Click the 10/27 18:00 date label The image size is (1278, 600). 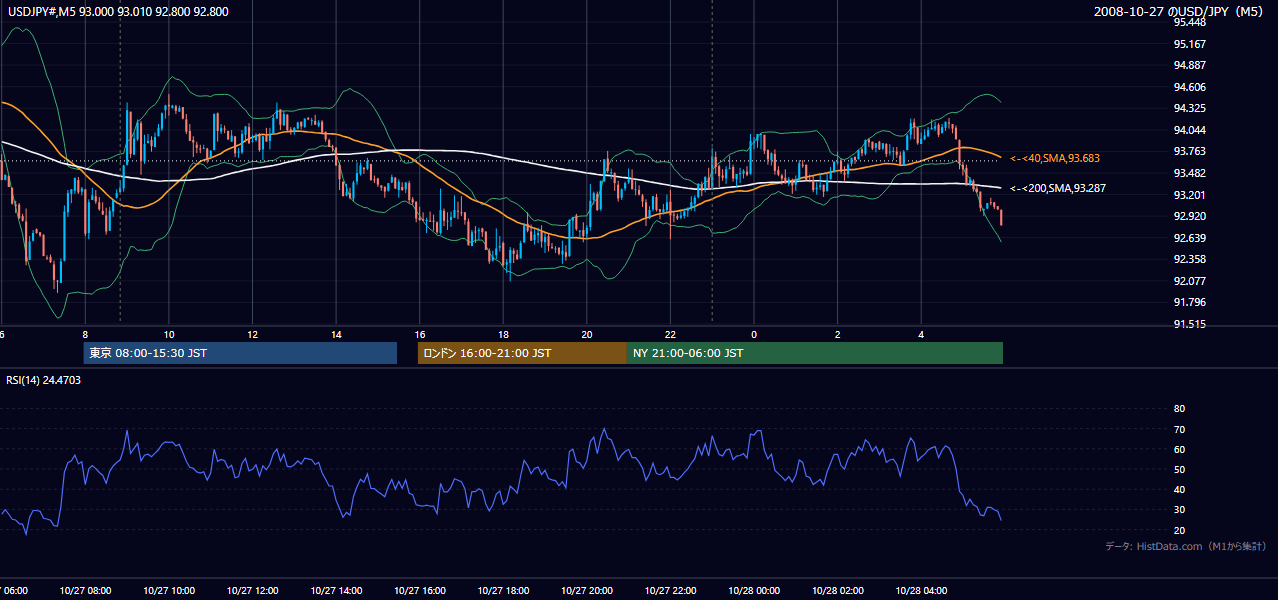pyautogui.click(x=503, y=591)
